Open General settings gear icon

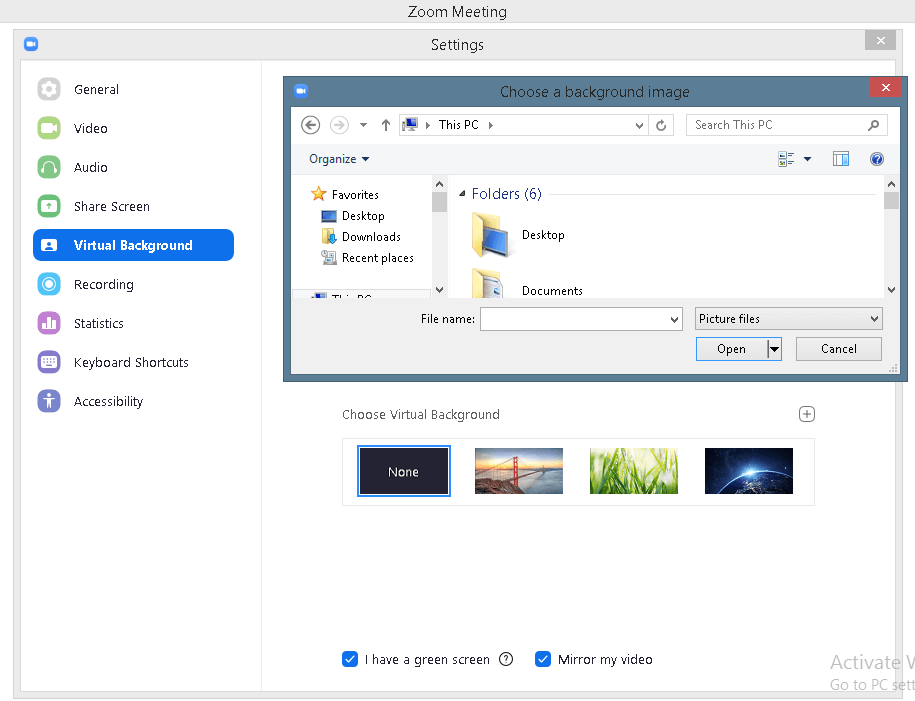point(49,89)
